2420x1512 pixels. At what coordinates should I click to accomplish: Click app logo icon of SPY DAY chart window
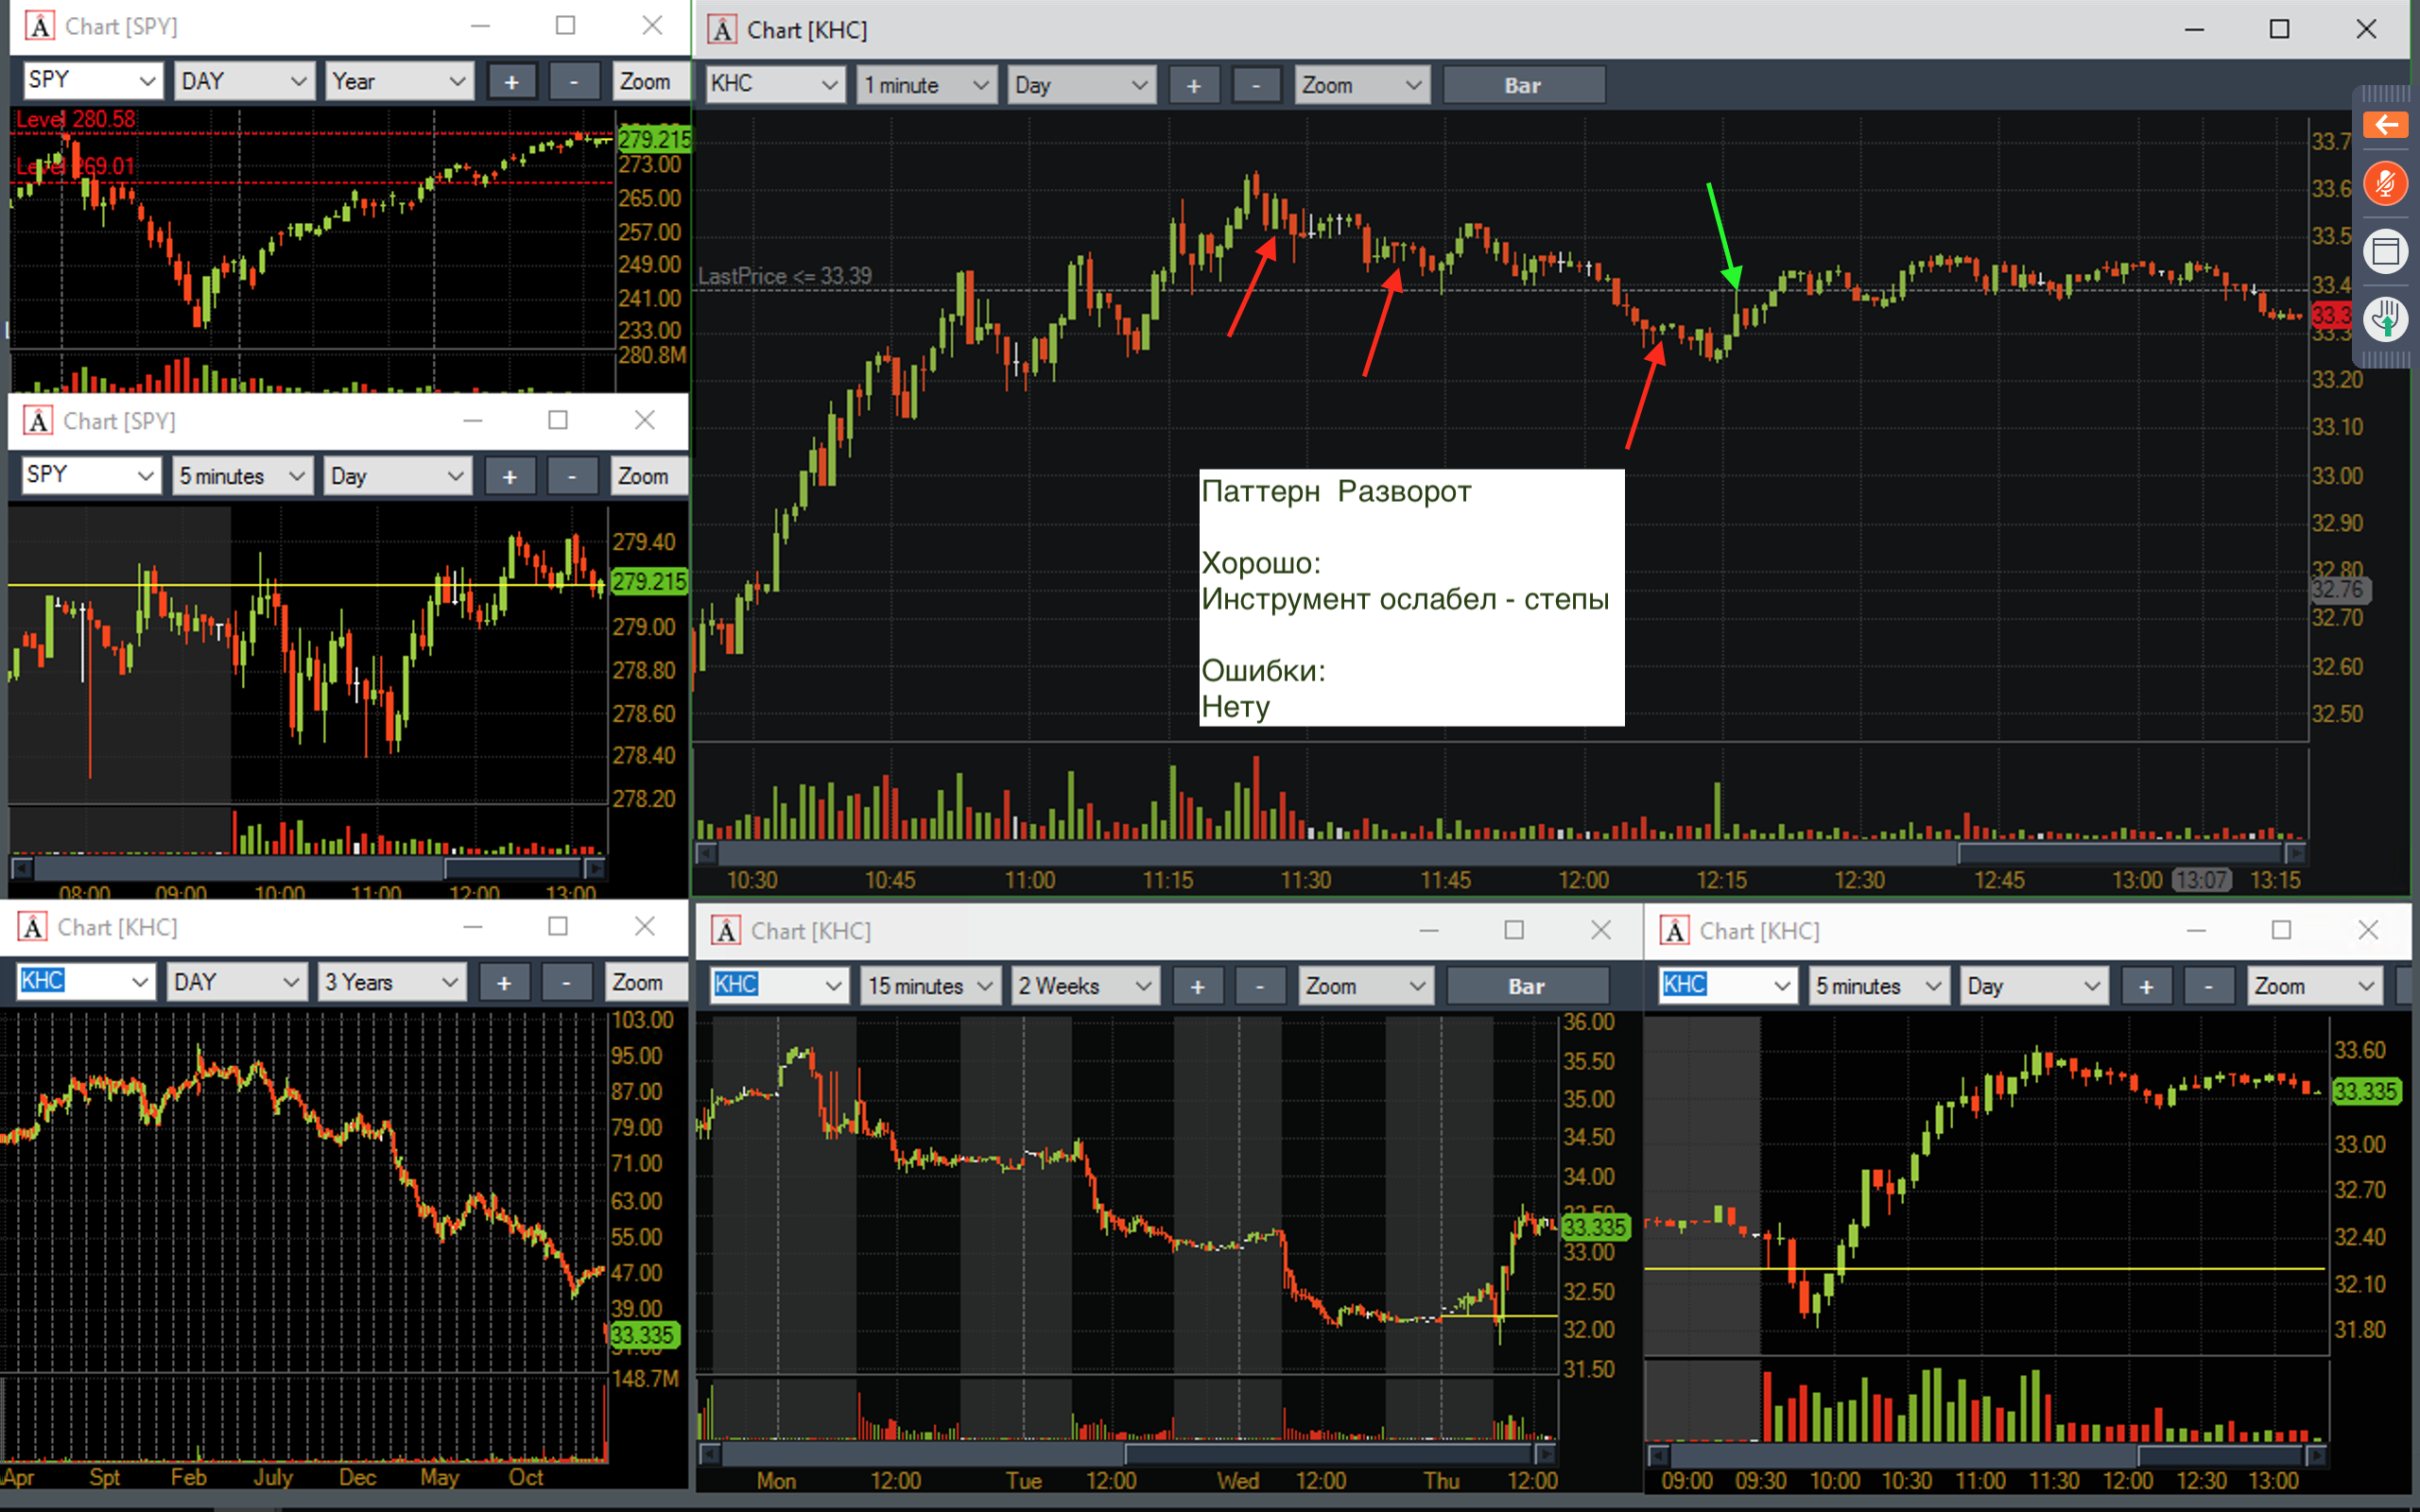[x=40, y=26]
